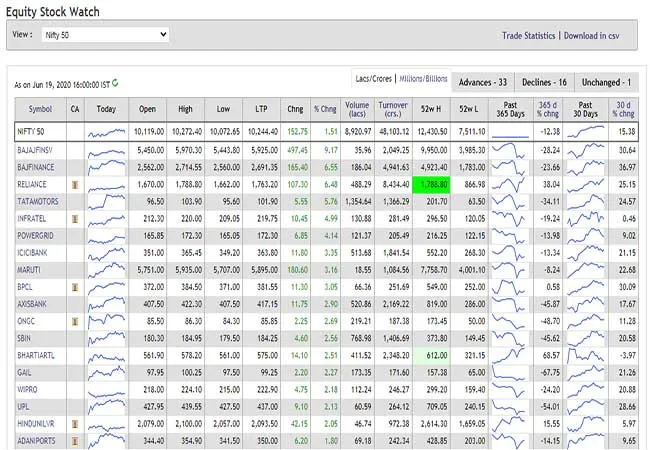Open RELIANCE Past 365 Days sparkline
The image size is (650, 450).
(510, 185)
